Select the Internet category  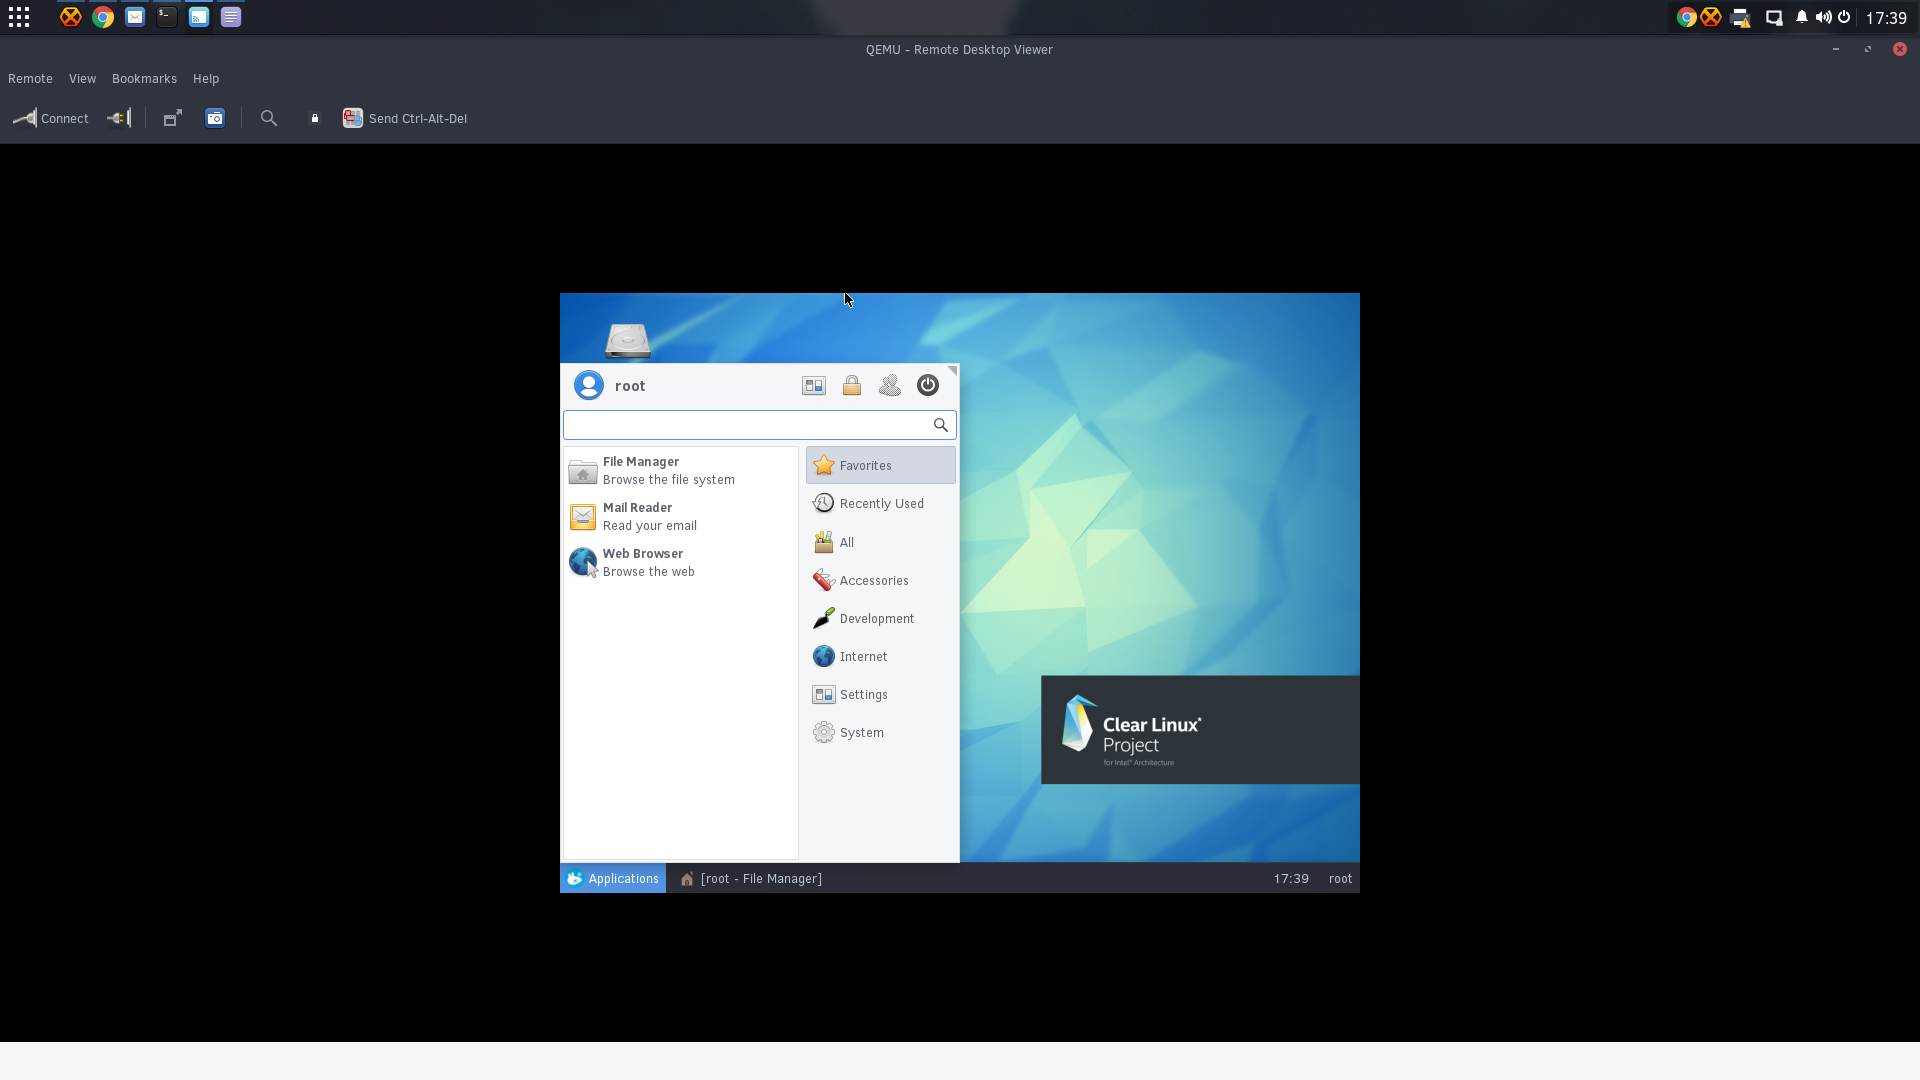coord(881,656)
